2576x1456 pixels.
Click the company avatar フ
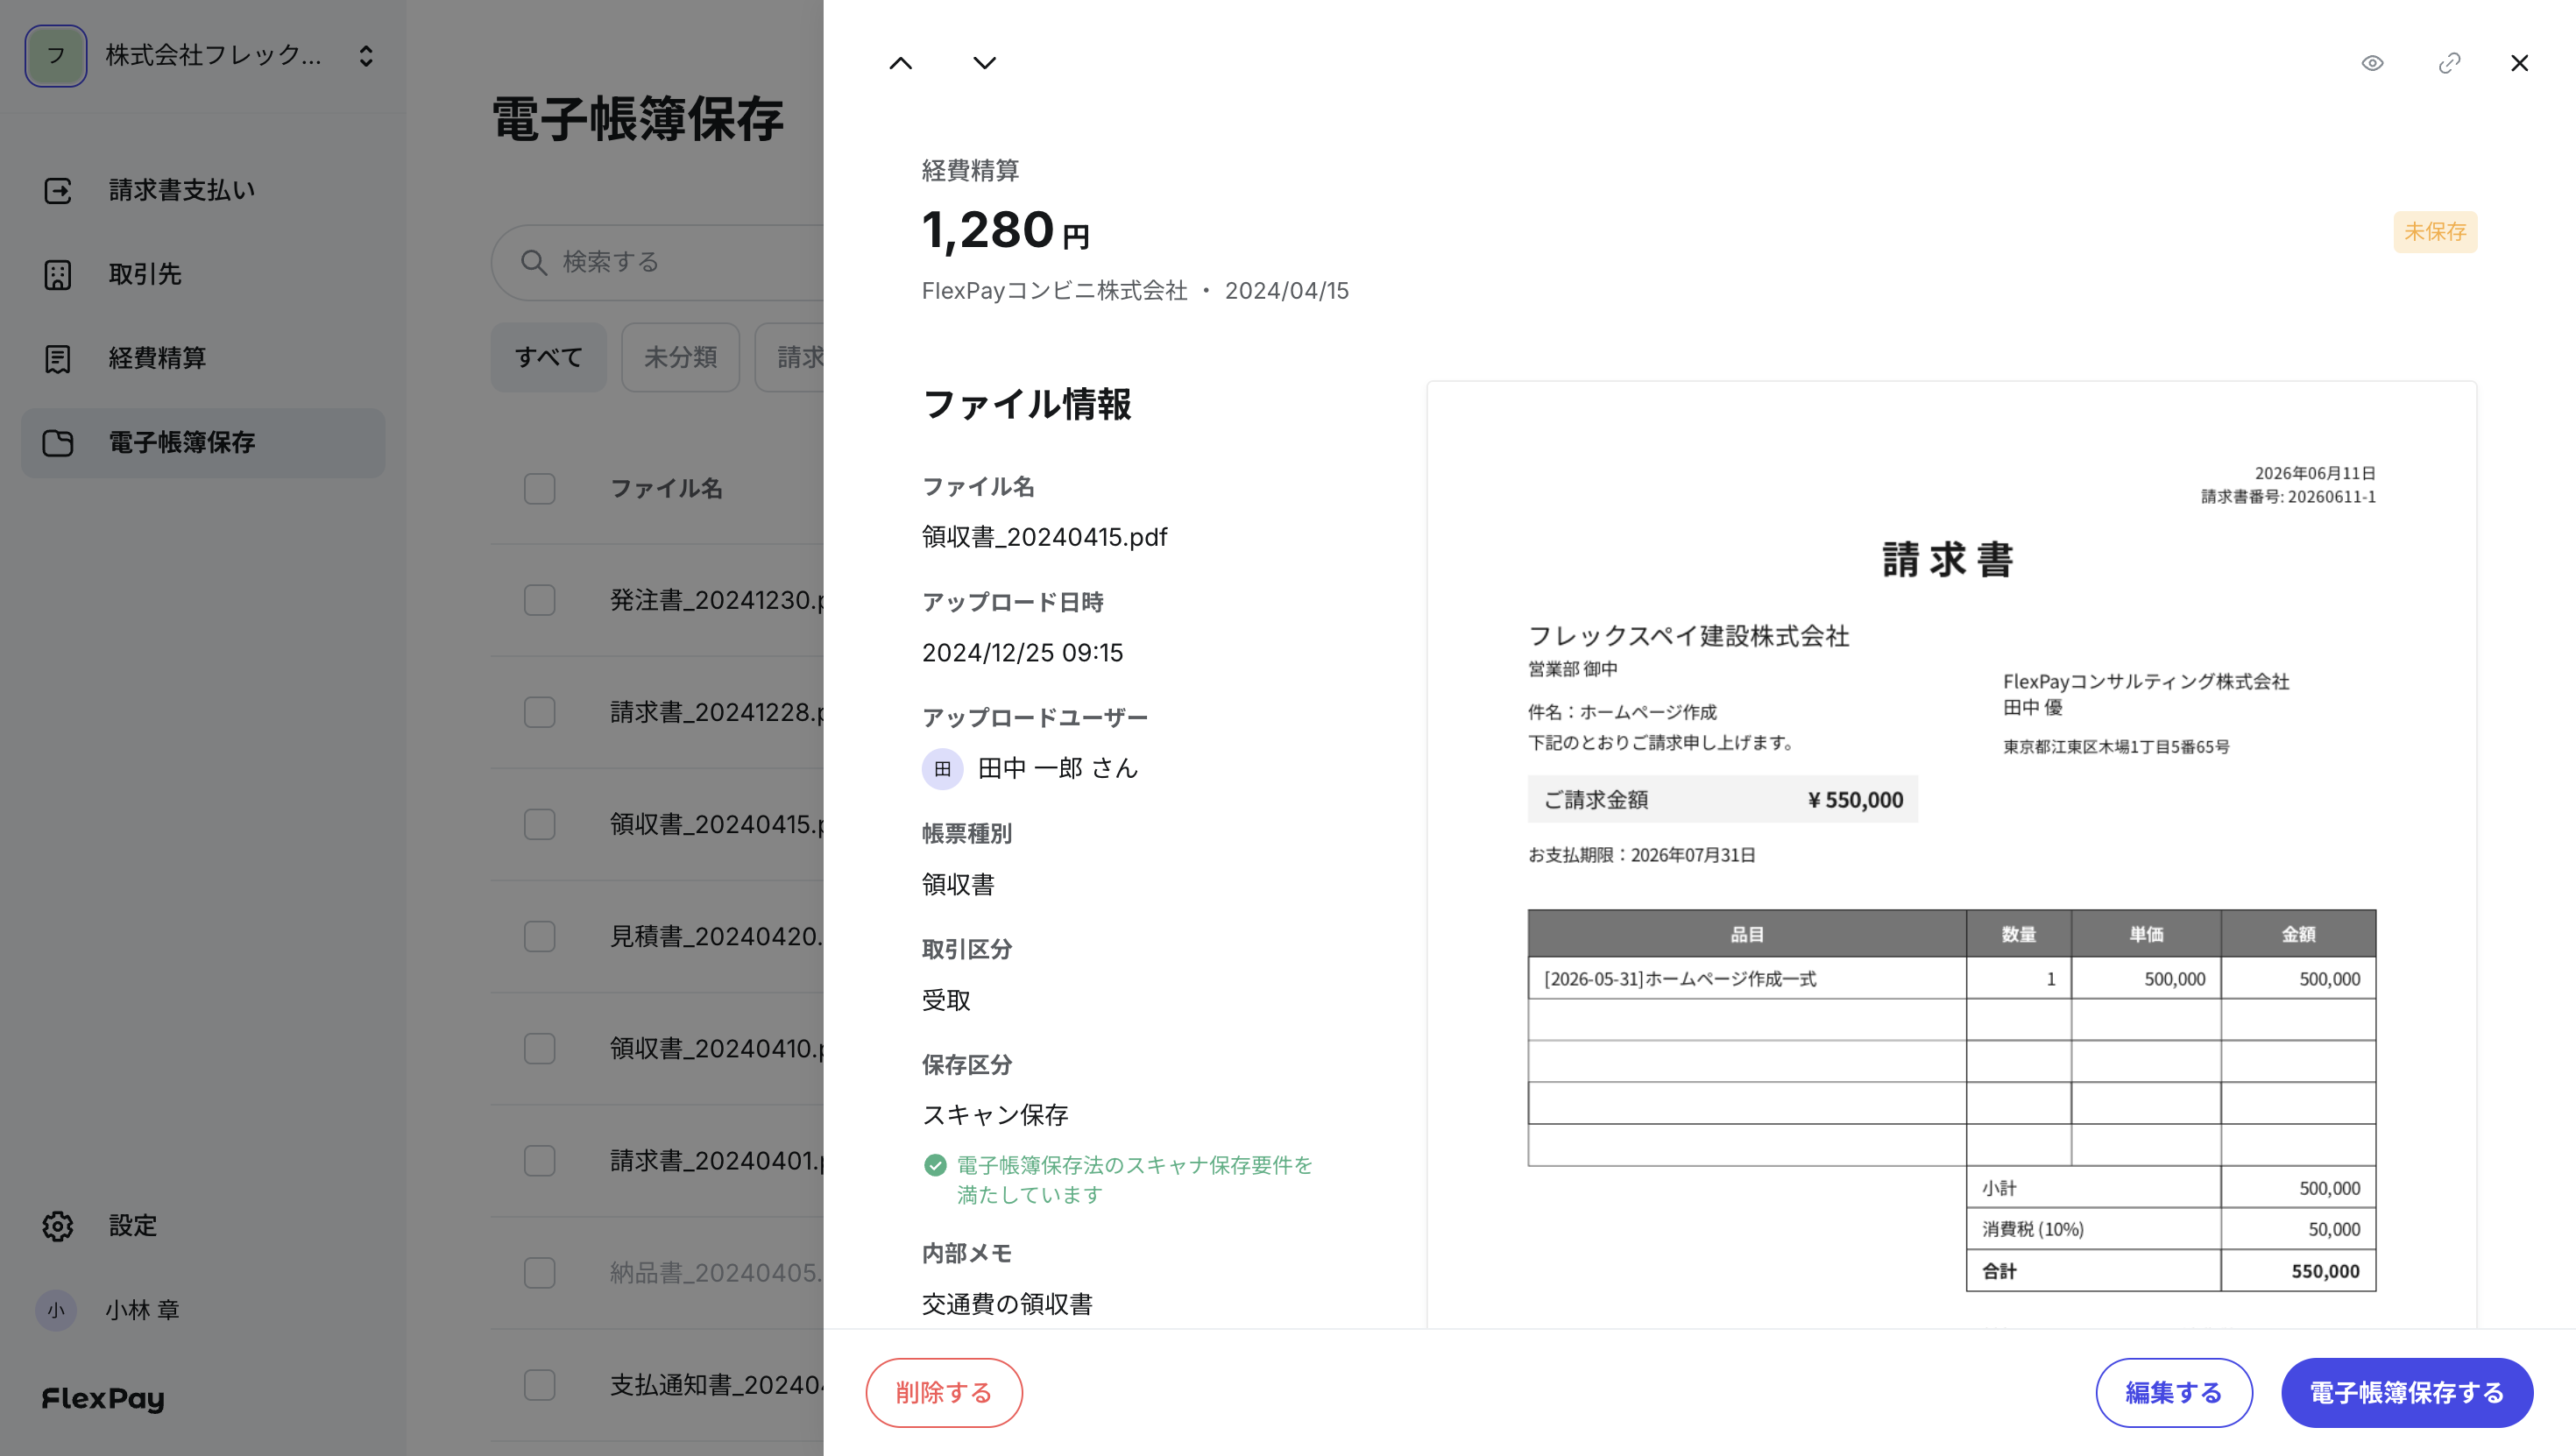tap(56, 55)
